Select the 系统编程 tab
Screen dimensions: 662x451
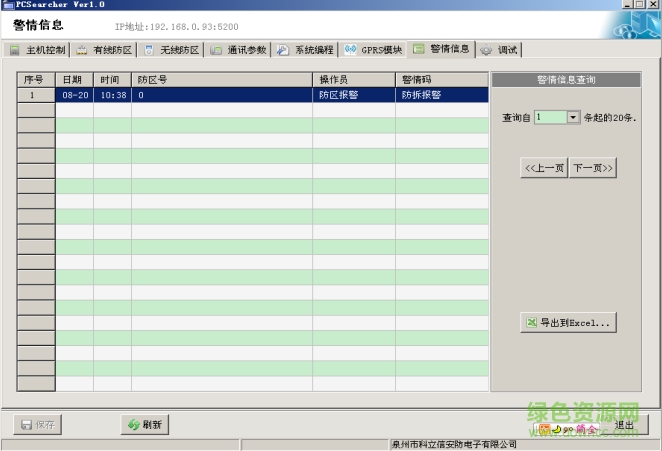305,50
